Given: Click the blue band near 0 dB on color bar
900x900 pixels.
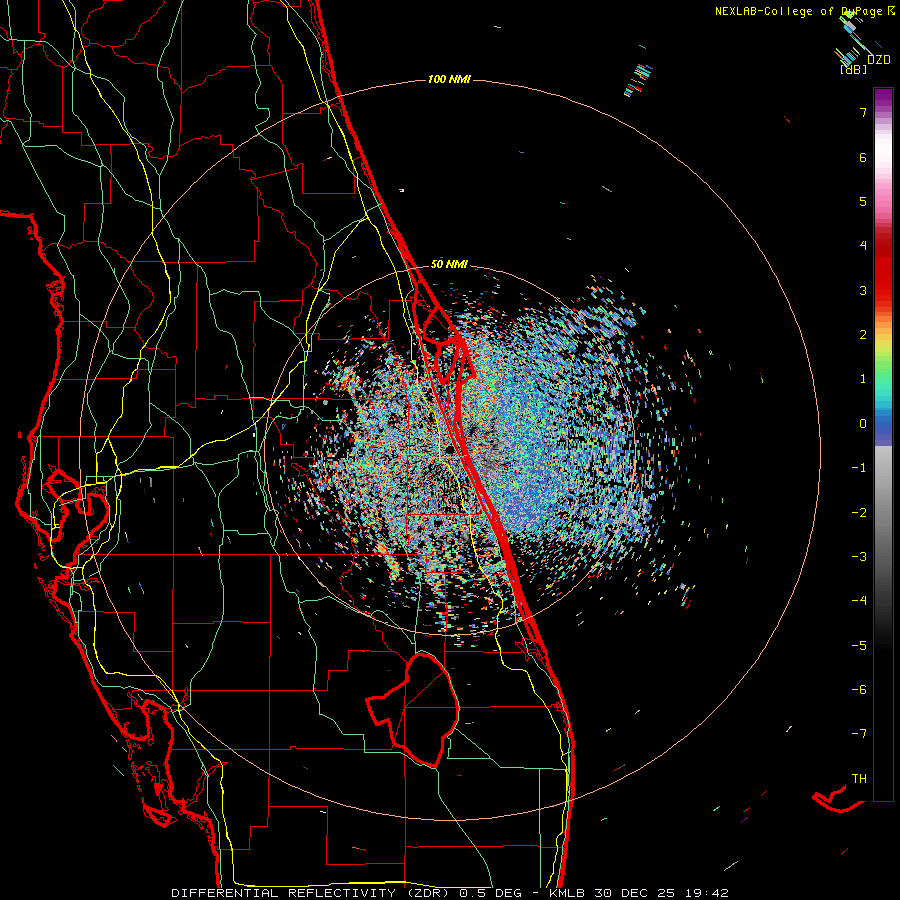Looking at the screenshot, I should click(883, 425).
